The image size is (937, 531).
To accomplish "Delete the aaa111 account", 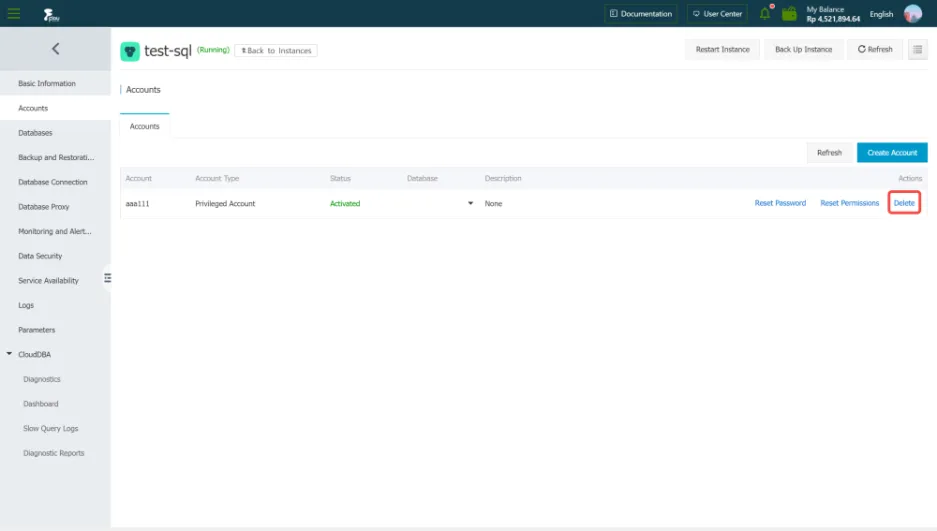I will point(904,203).
